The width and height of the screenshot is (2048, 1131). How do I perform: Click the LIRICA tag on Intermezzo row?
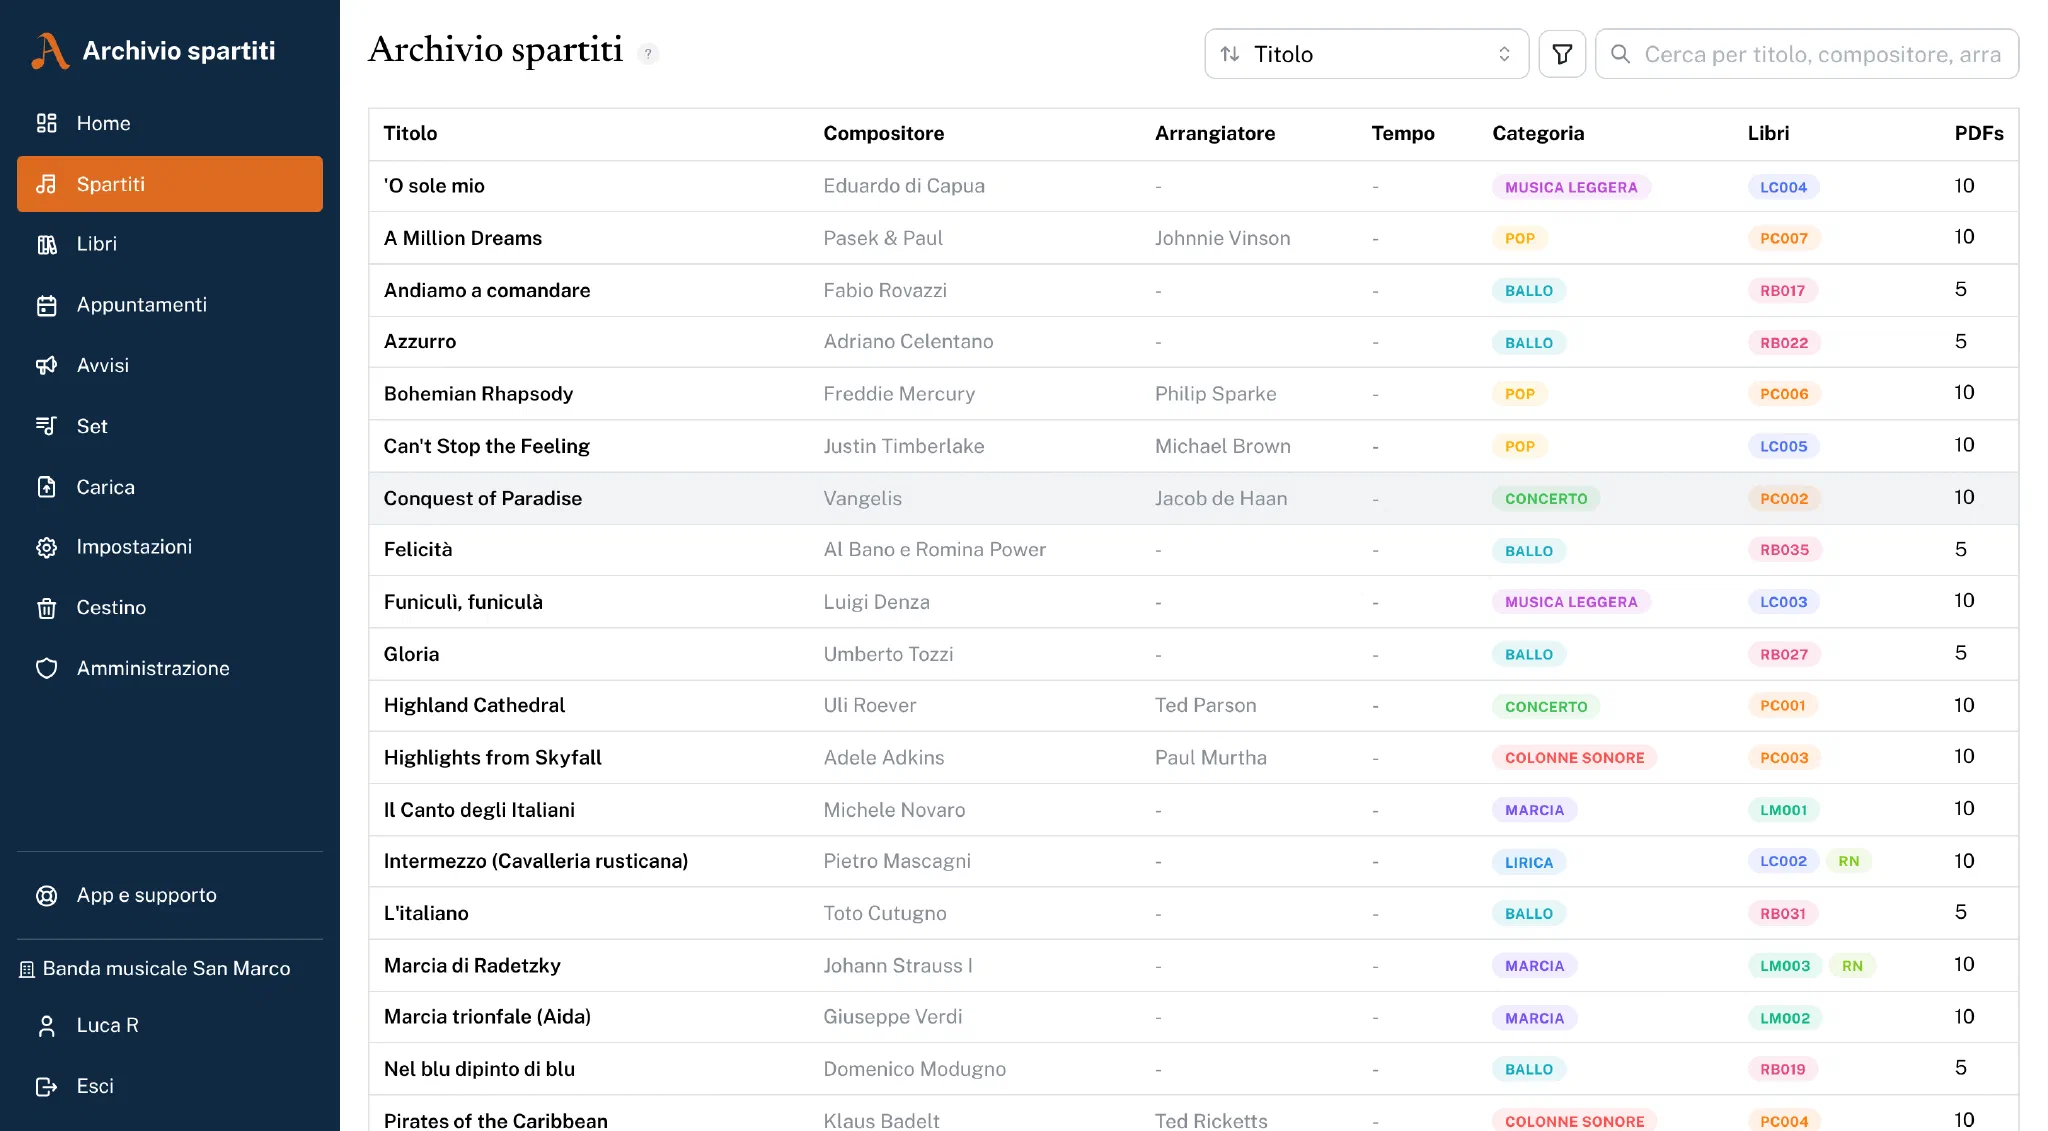(x=1528, y=863)
